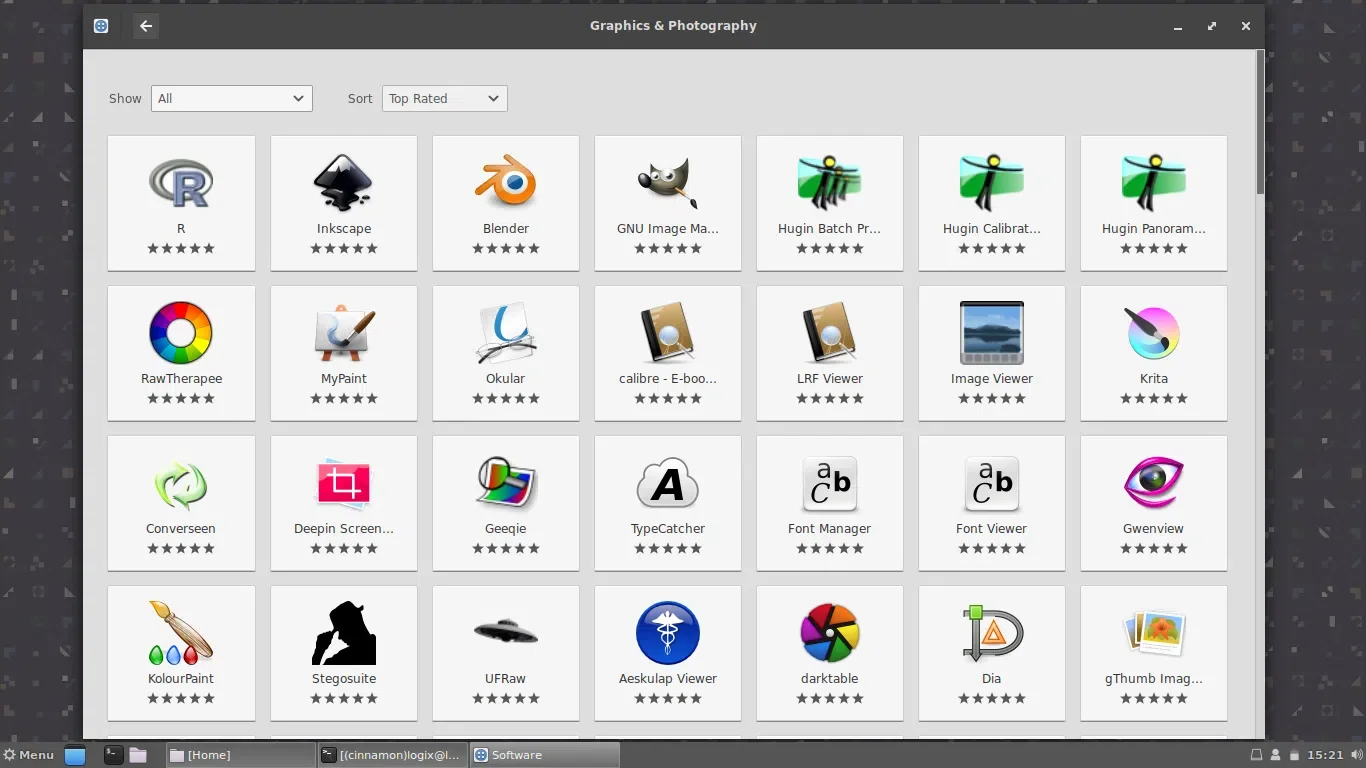Open Deepin Screenshot tile
The height and width of the screenshot is (768, 1366).
pos(344,503)
